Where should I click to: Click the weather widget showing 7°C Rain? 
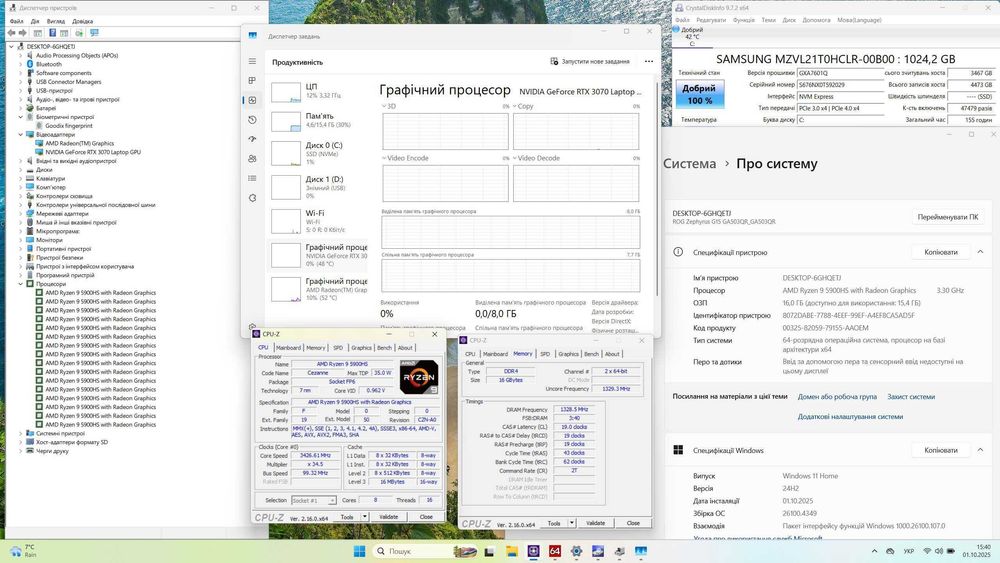coord(22,551)
